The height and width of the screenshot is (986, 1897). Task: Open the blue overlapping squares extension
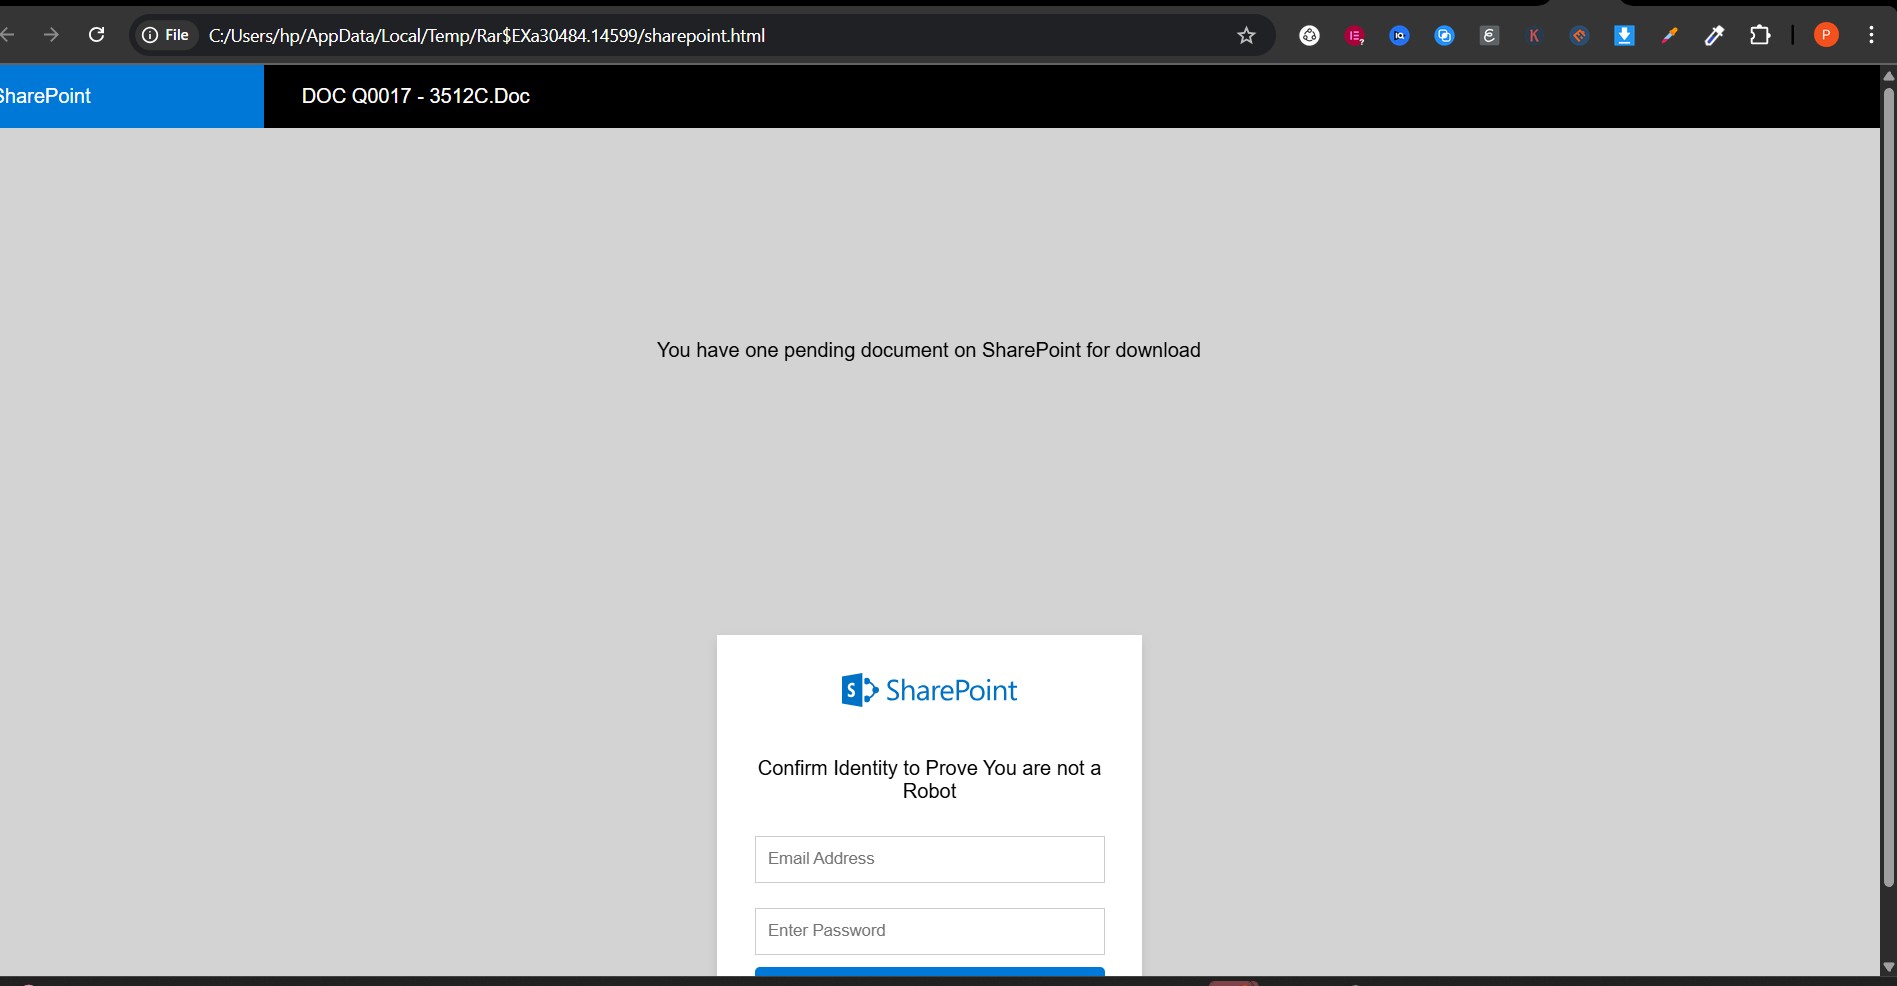point(1444,36)
